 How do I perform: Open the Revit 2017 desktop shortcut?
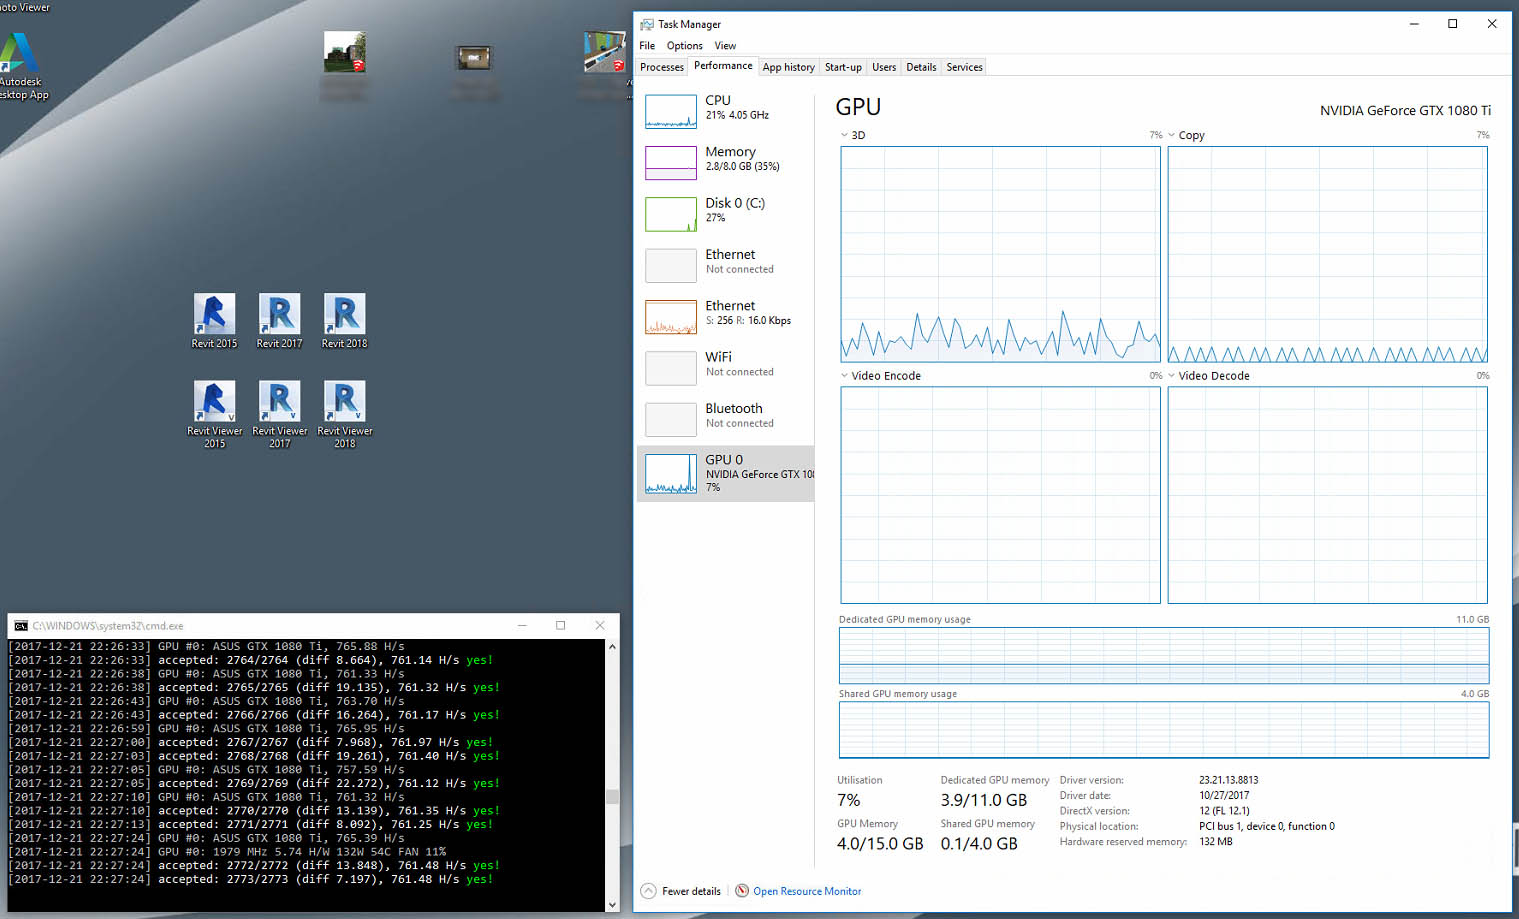(x=279, y=320)
